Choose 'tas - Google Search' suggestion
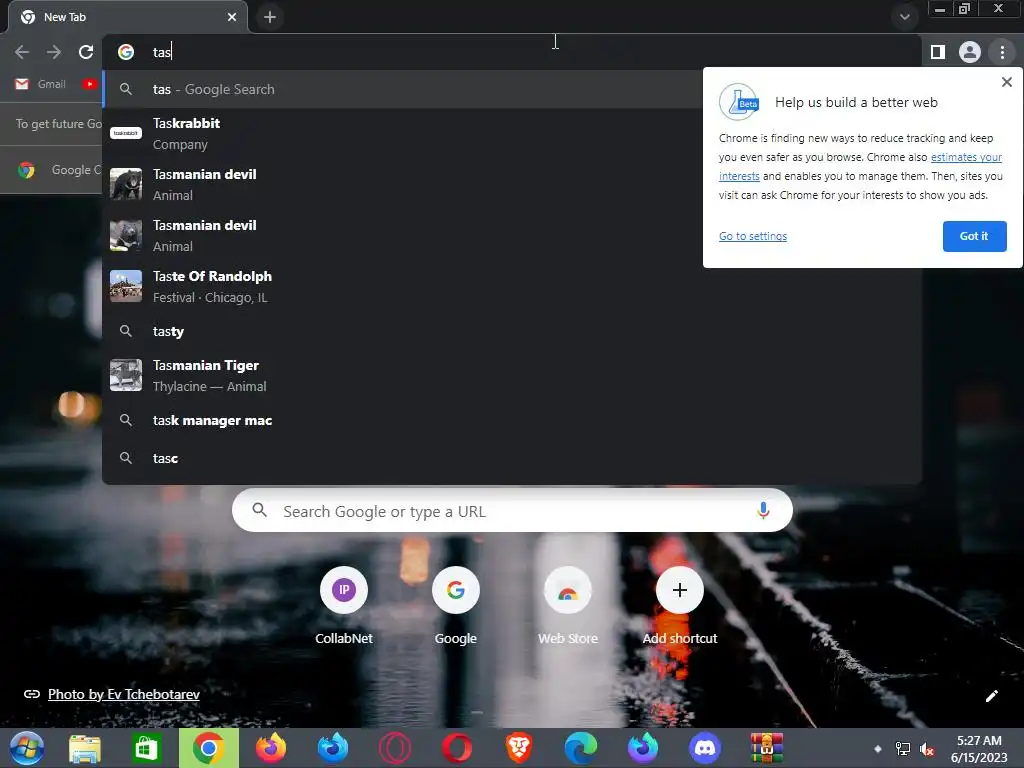Screen dimensions: 1024x768 pyautogui.click(x=404, y=89)
